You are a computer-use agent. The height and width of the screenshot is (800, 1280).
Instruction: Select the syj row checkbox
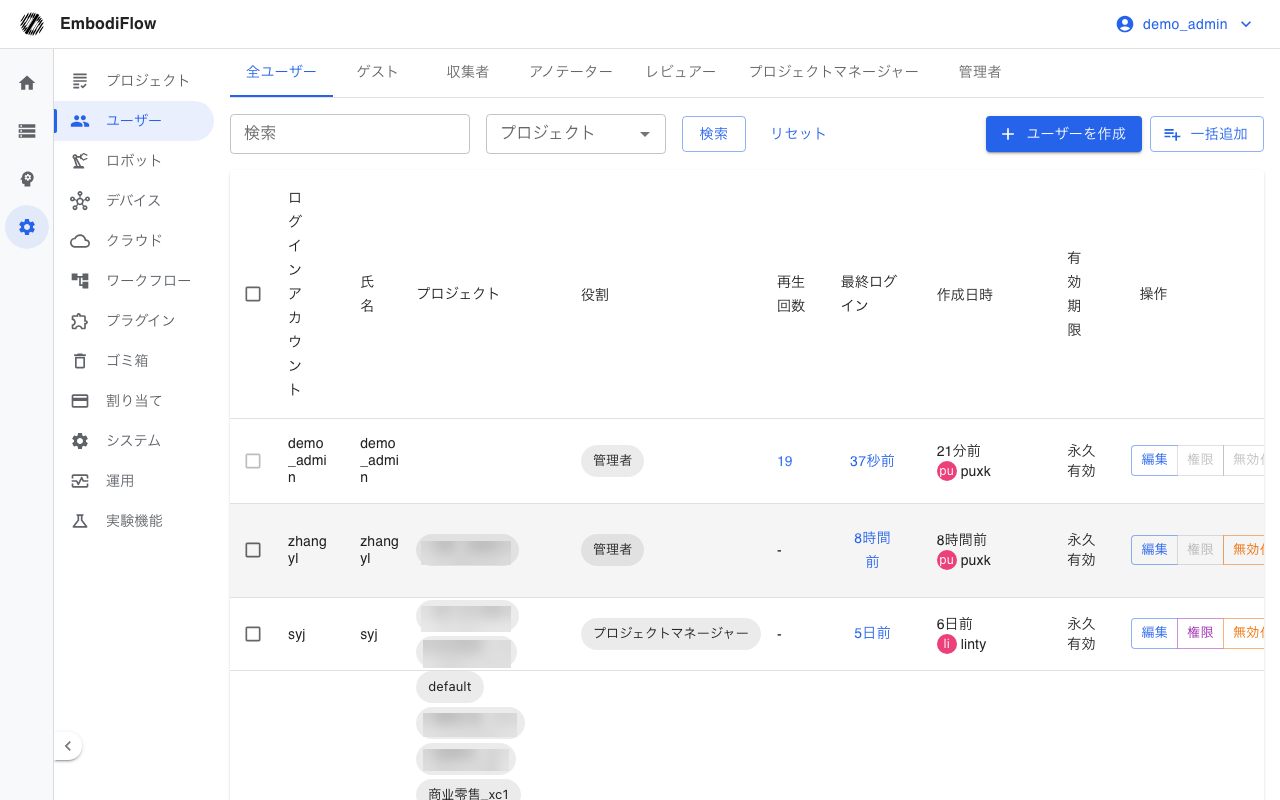[253, 634]
